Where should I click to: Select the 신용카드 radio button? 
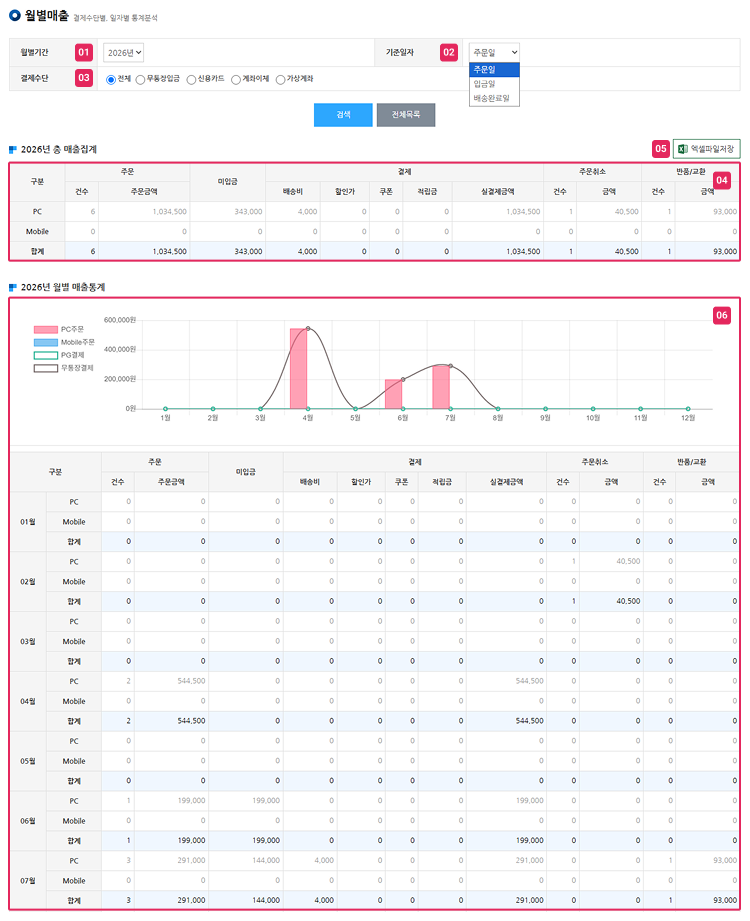[191, 79]
